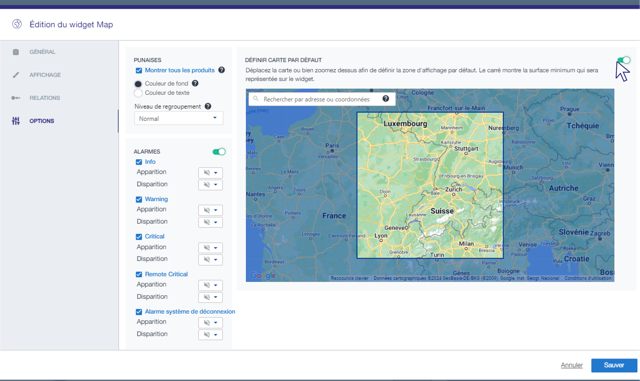This screenshot has height=381, width=640.
Task: Click the Relations connector icon in the sidebar
Action: [x=16, y=98]
